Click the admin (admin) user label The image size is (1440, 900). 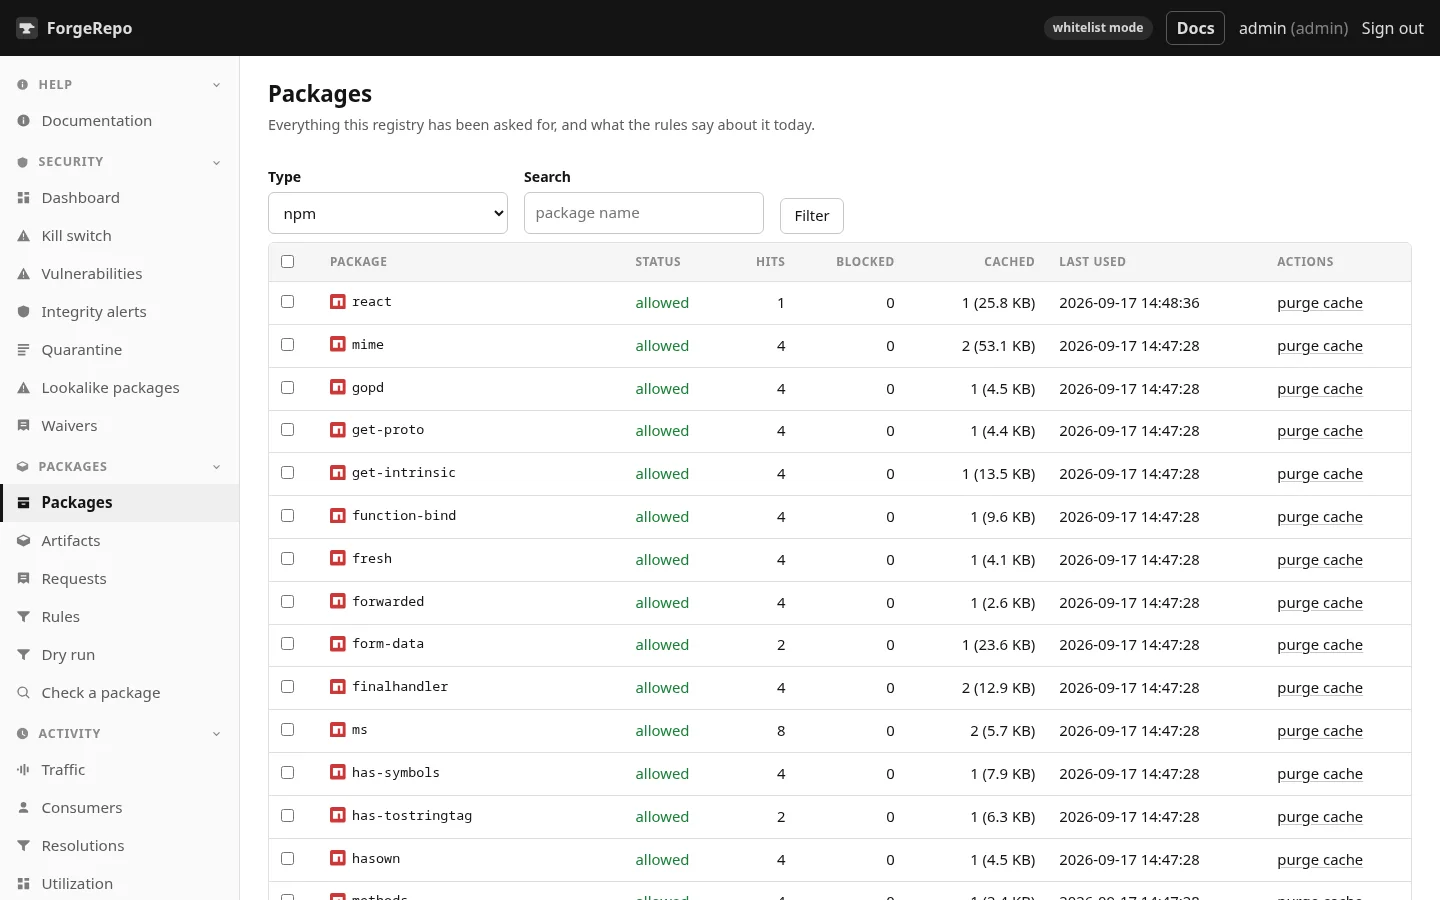(x=1293, y=28)
